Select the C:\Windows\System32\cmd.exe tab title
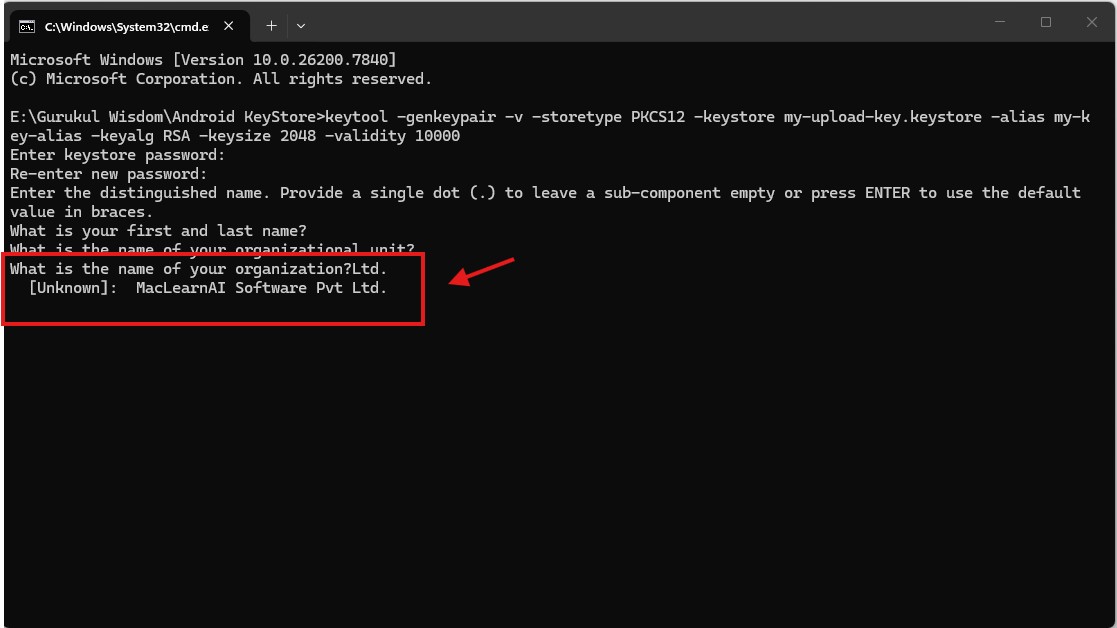Screen dimensions: 1117x628 pos(126,27)
